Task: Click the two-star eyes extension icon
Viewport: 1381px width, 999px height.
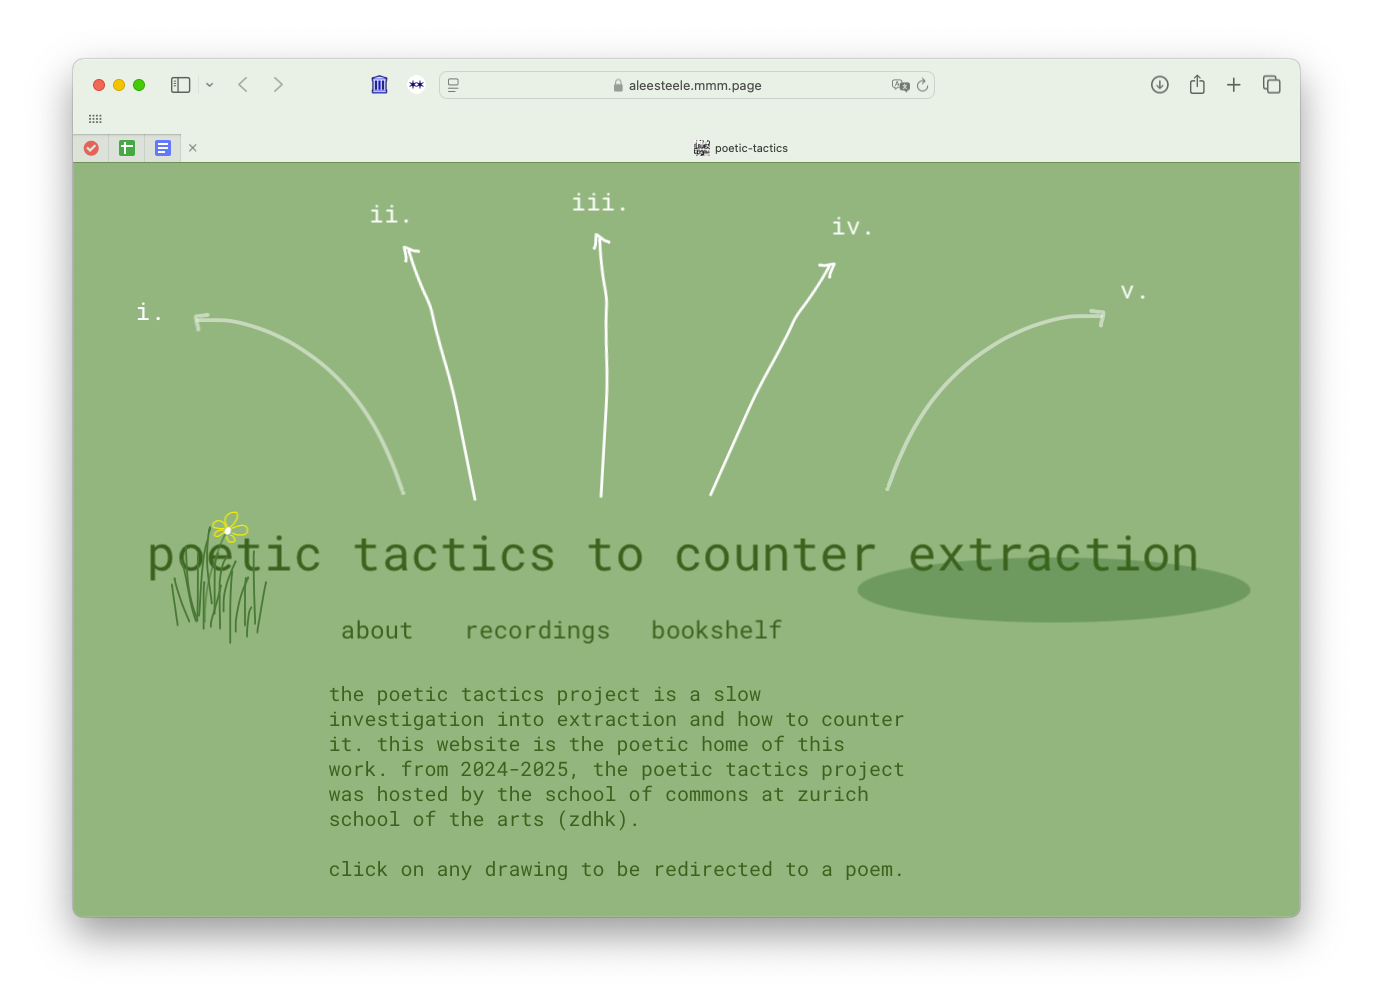Action: tap(416, 85)
